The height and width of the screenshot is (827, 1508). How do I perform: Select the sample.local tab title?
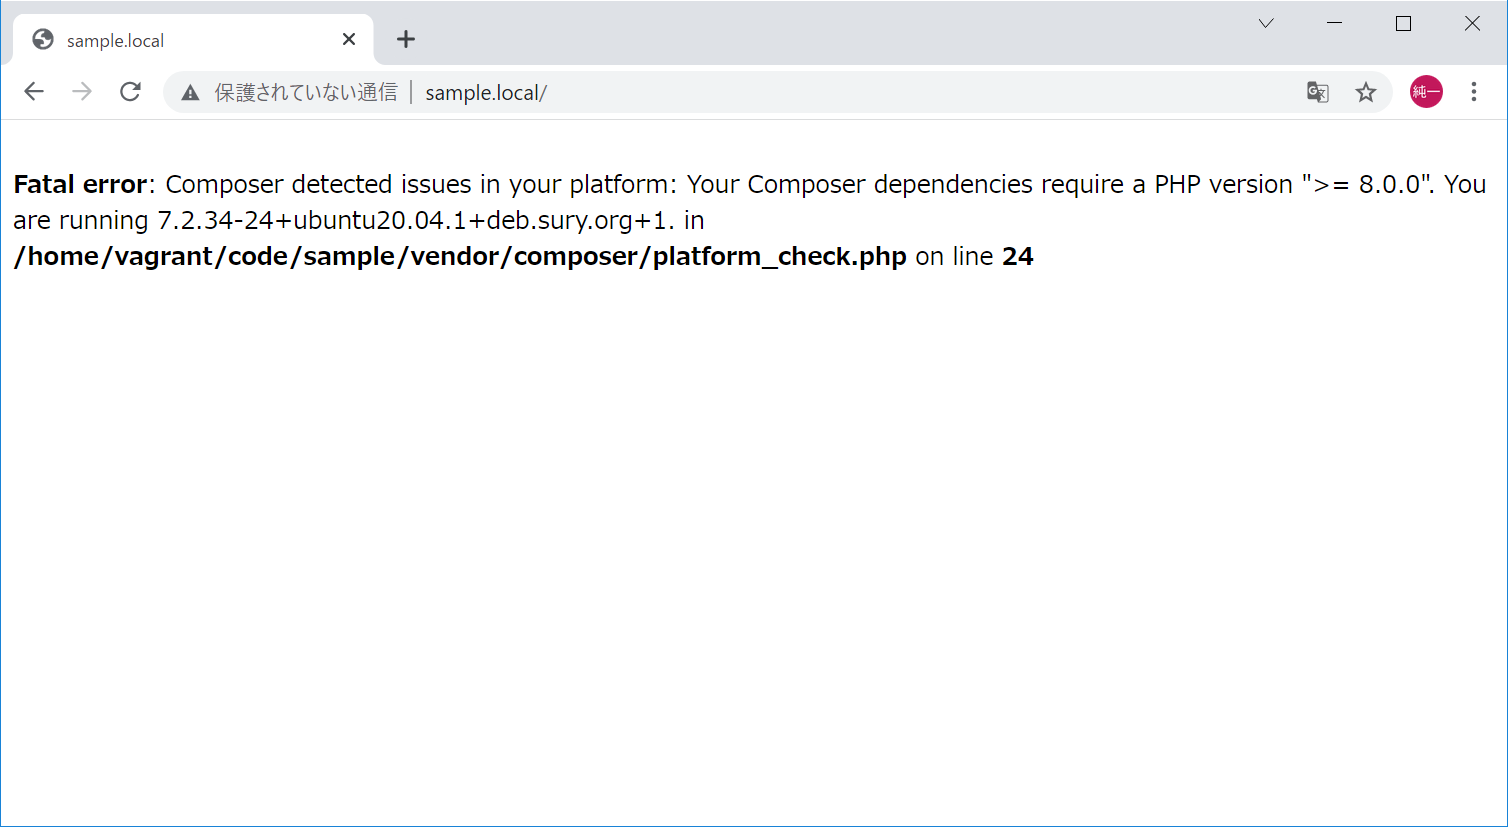click(x=115, y=41)
